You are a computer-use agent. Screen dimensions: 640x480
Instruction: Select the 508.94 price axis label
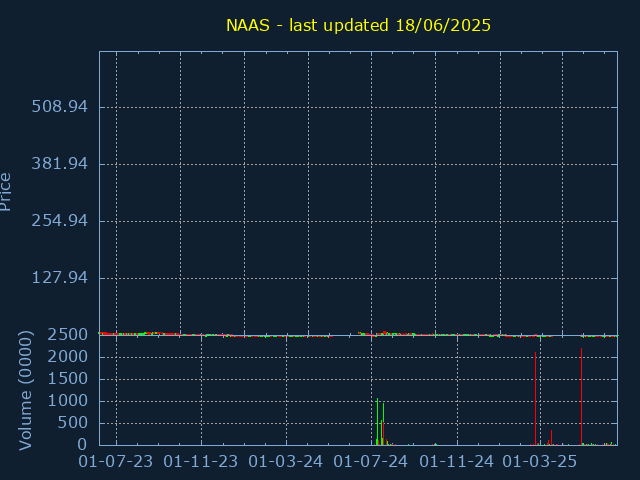click(60, 107)
